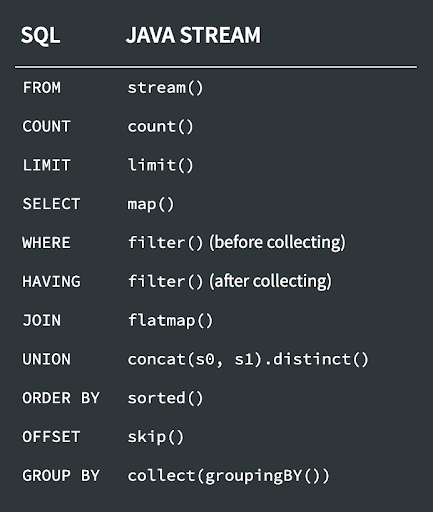The height and width of the screenshot is (512, 433).
Task: Click the count() method entry
Action: click(160, 127)
